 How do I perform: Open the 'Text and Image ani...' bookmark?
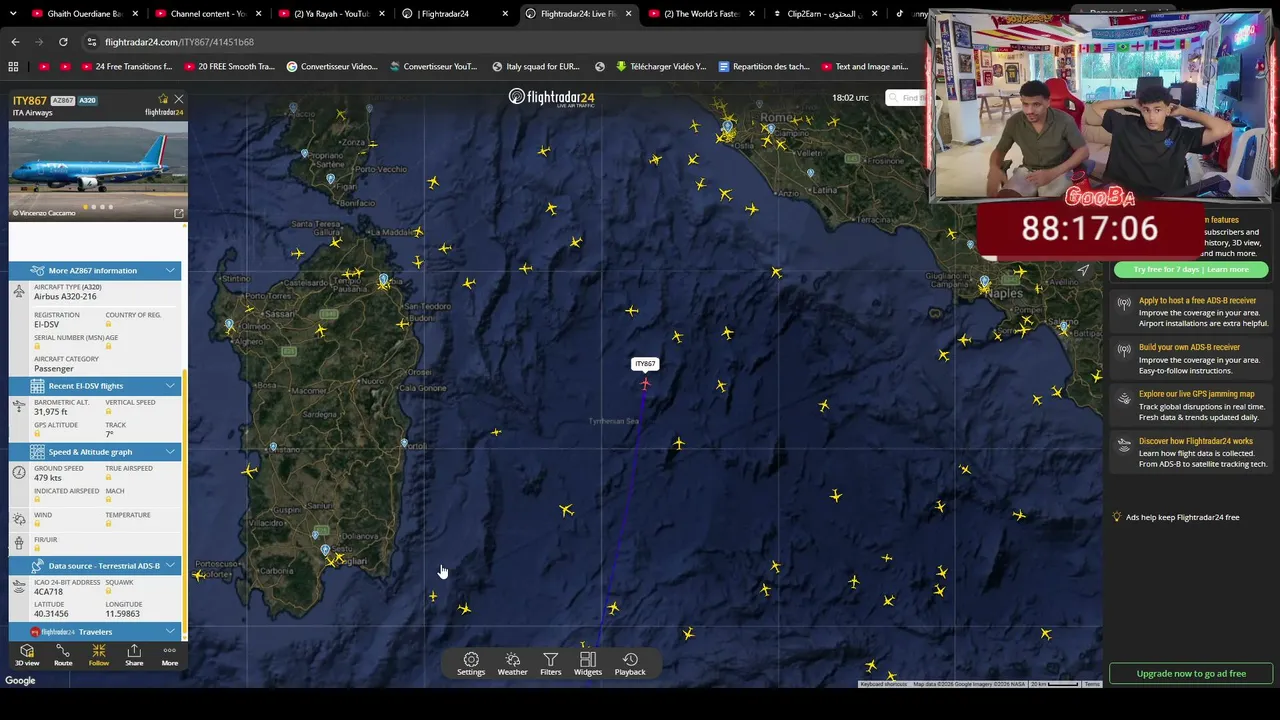[x=865, y=67]
